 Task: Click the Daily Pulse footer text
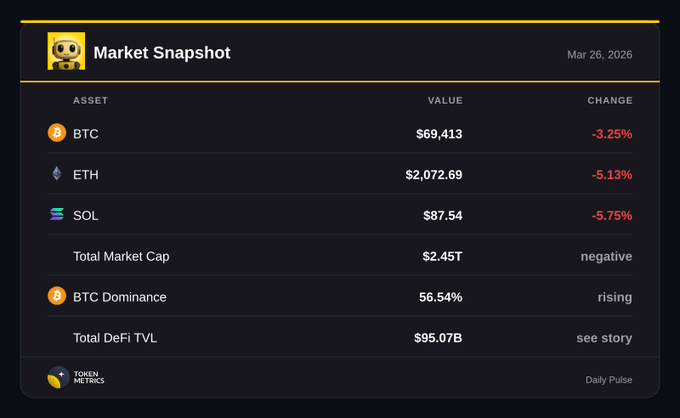pos(608,380)
